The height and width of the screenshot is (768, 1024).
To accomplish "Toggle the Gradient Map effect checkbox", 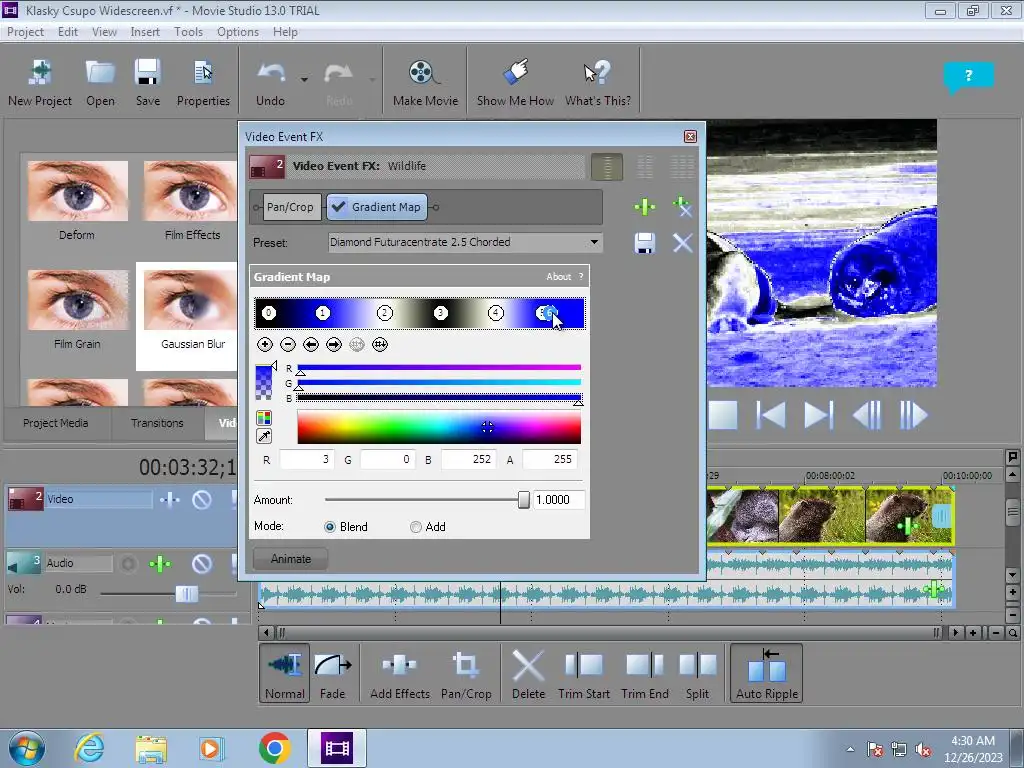I will (338, 207).
